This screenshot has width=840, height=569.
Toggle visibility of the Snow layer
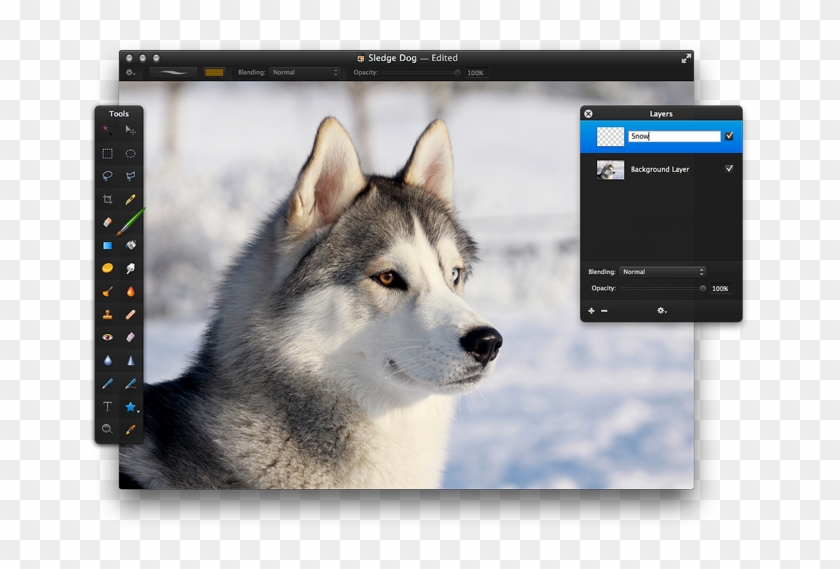(729, 136)
